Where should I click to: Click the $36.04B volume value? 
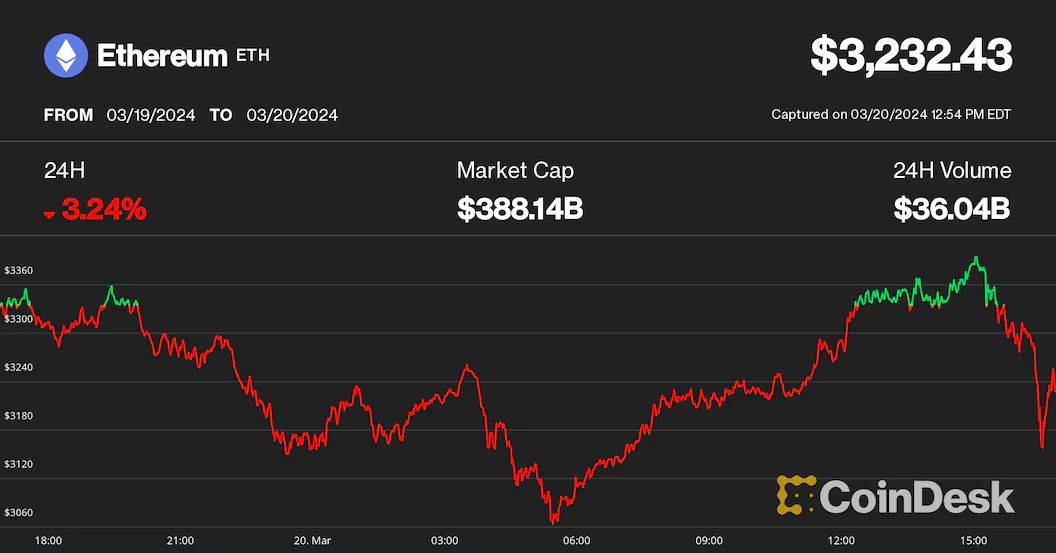pos(952,209)
